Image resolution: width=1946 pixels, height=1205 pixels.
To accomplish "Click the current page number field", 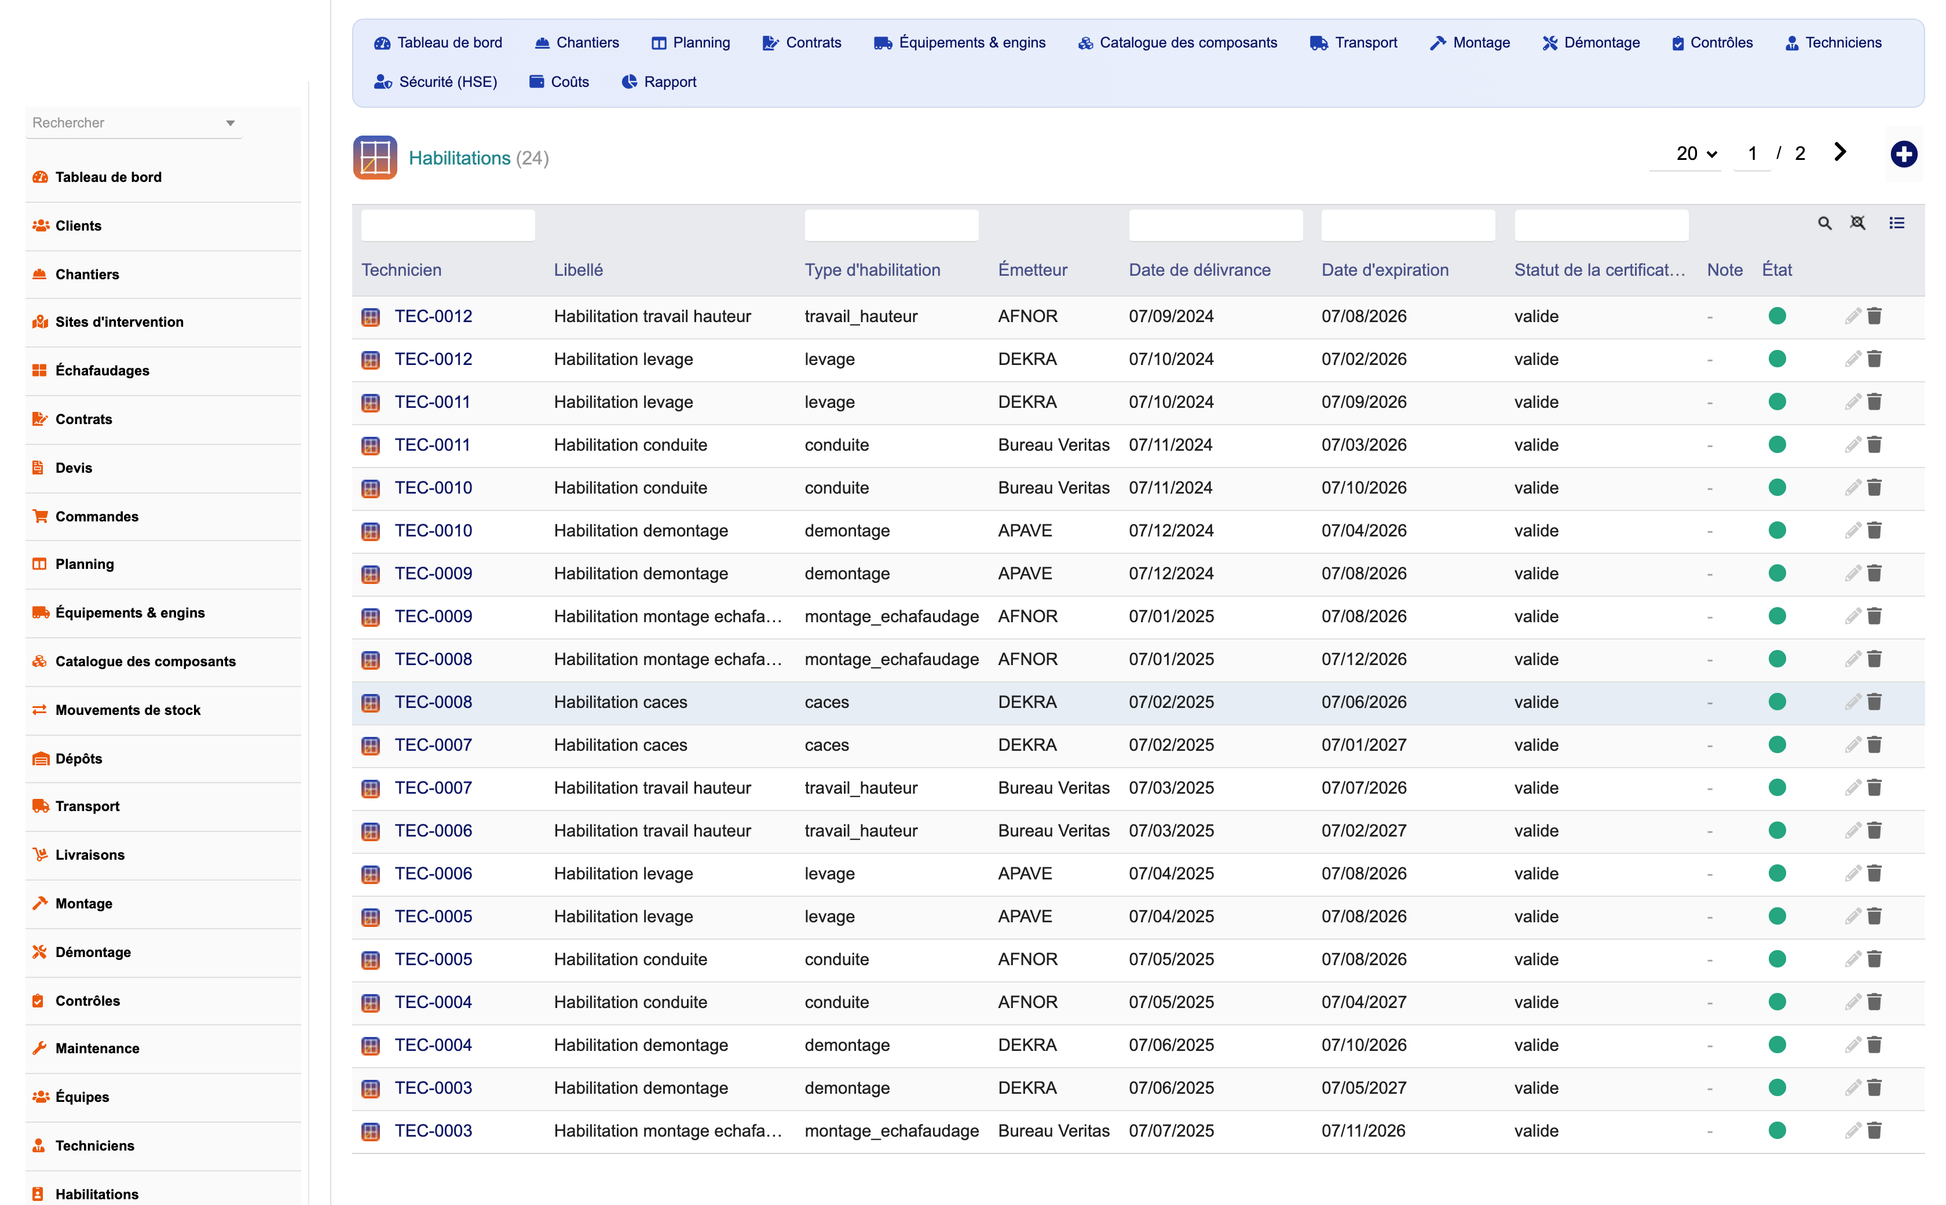I will pos(1752,154).
